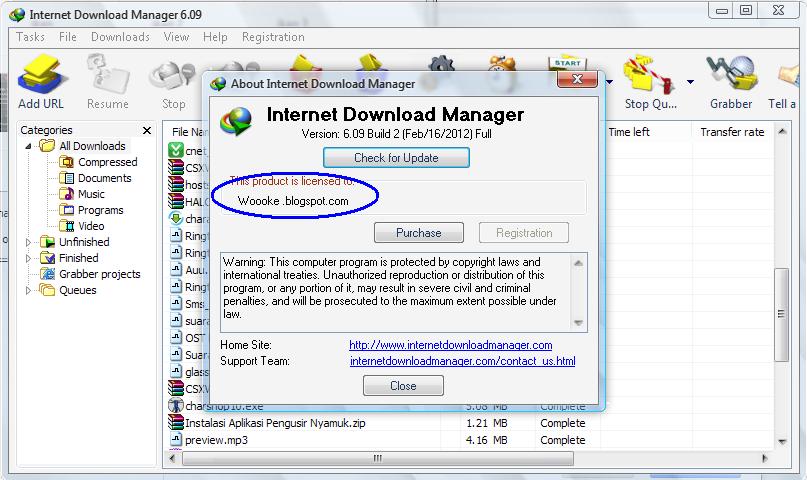
Task: Open the Grabber tool icon
Action: pyautogui.click(x=731, y=75)
